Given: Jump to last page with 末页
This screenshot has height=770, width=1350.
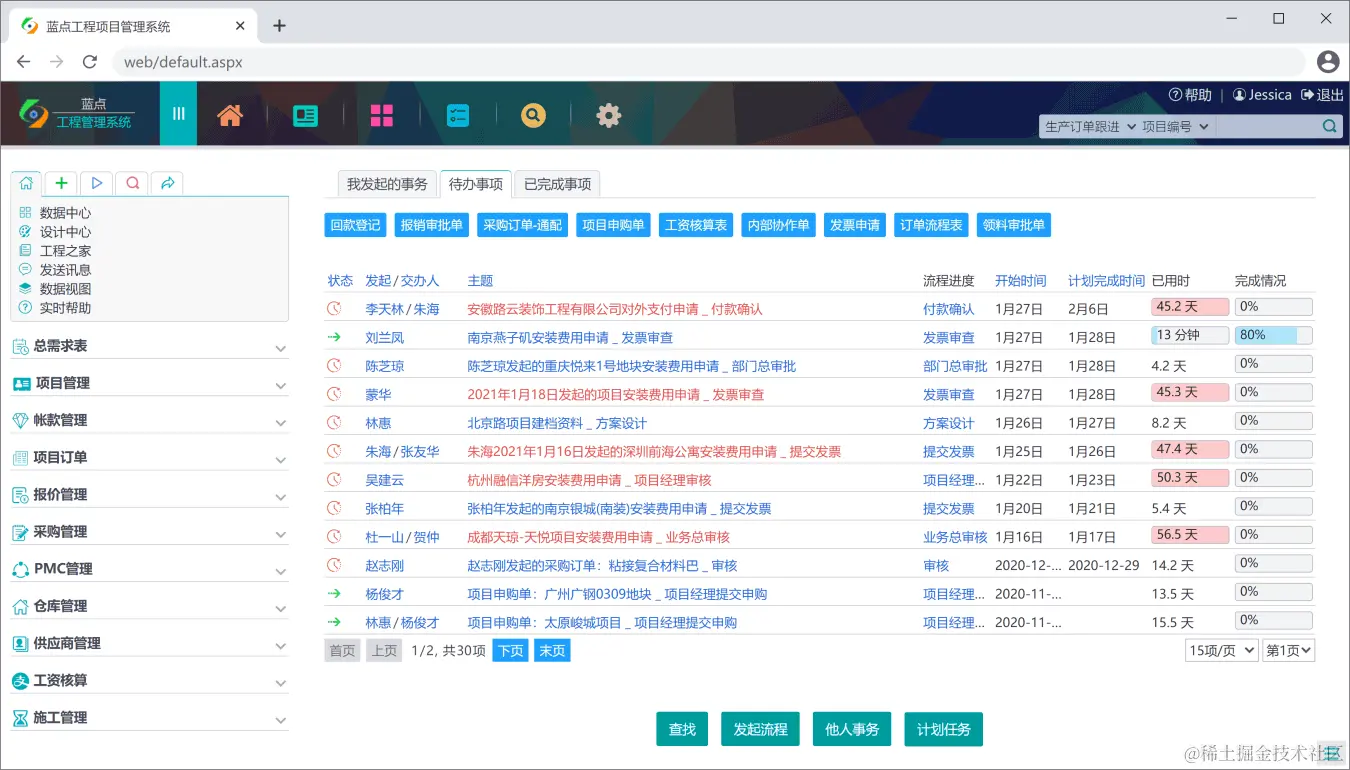Looking at the screenshot, I should (x=552, y=651).
